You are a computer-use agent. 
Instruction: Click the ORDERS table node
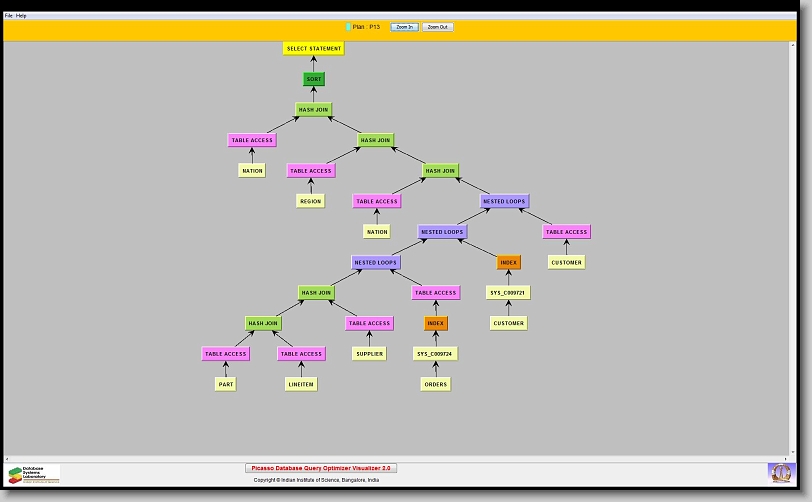(x=435, y=384)
